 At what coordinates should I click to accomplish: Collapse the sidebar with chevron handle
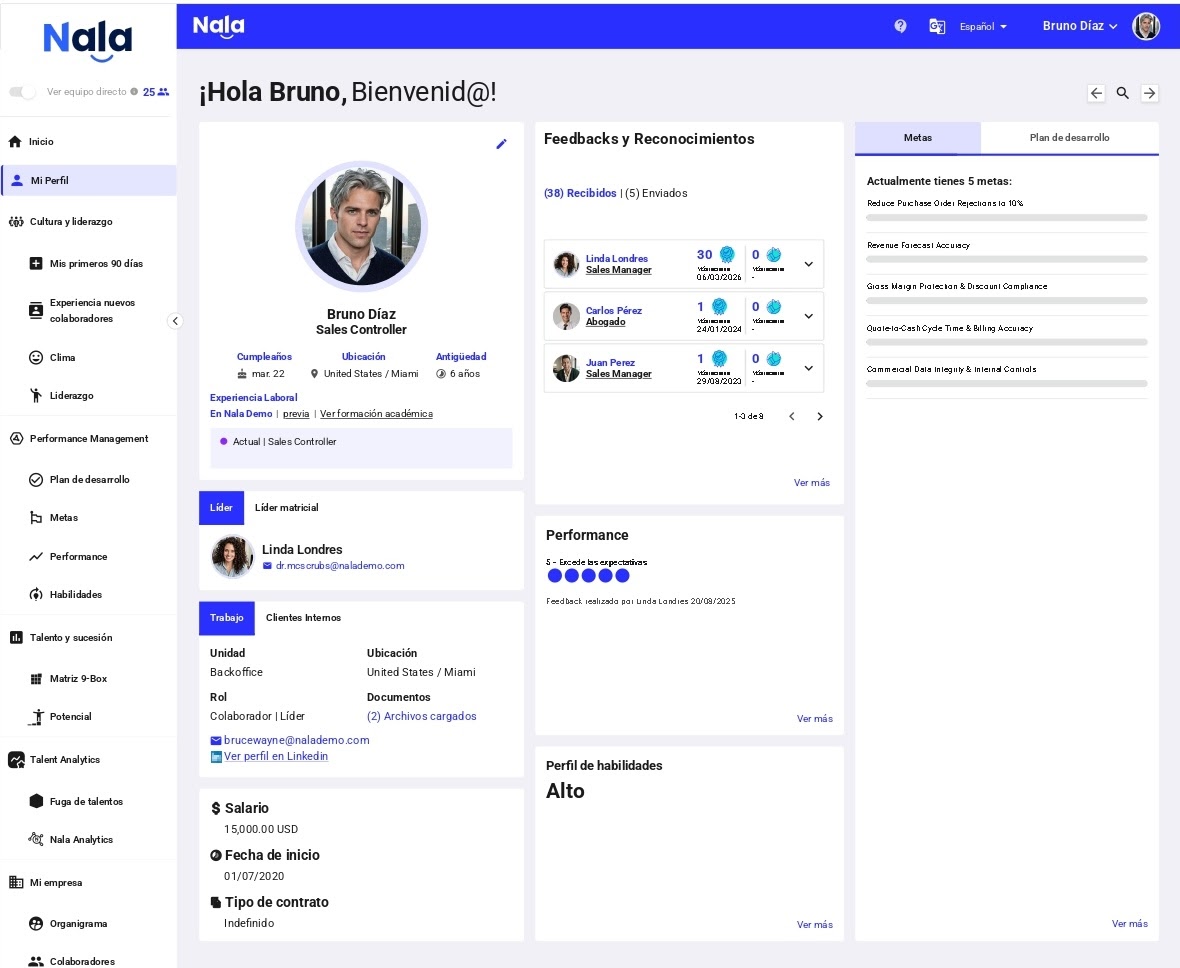[x=175, y=321]
